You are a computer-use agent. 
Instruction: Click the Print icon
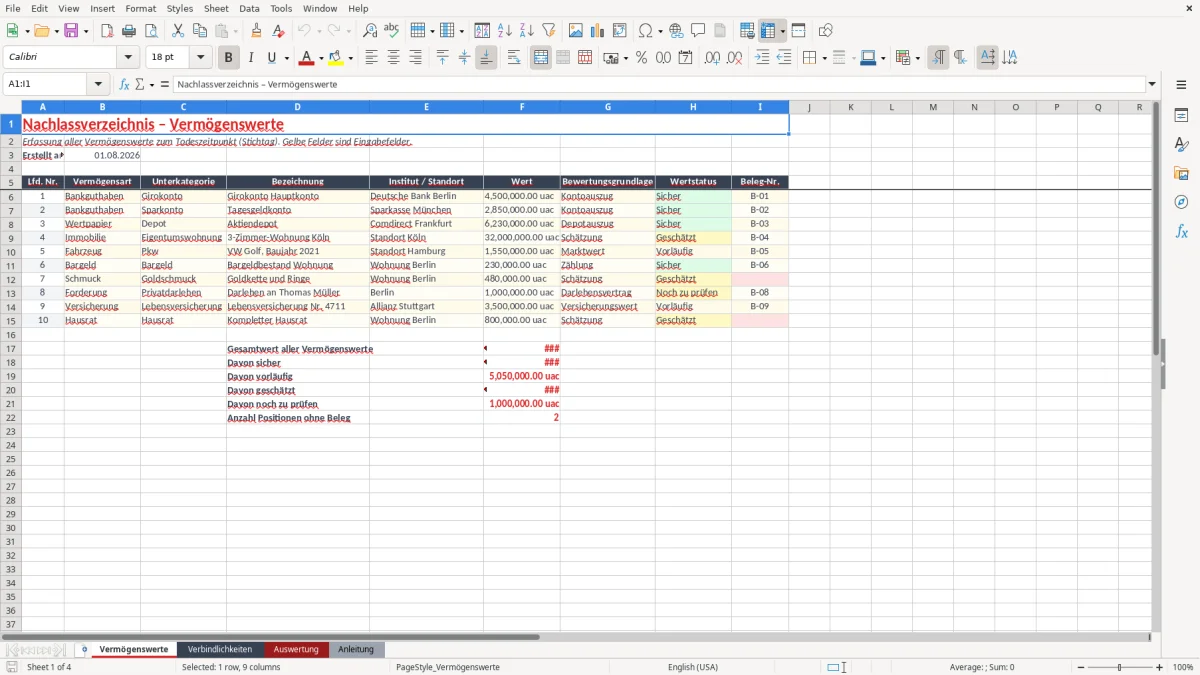(x=129, y=31)
